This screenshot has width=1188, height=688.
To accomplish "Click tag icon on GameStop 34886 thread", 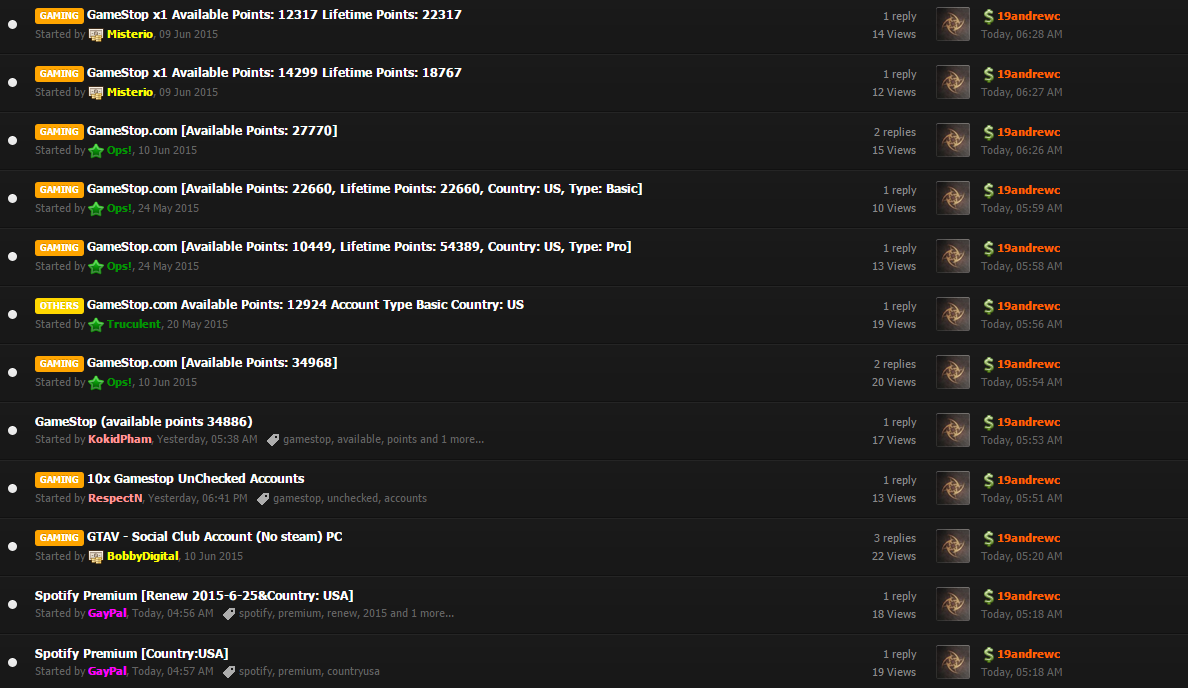I will point(273,439).
